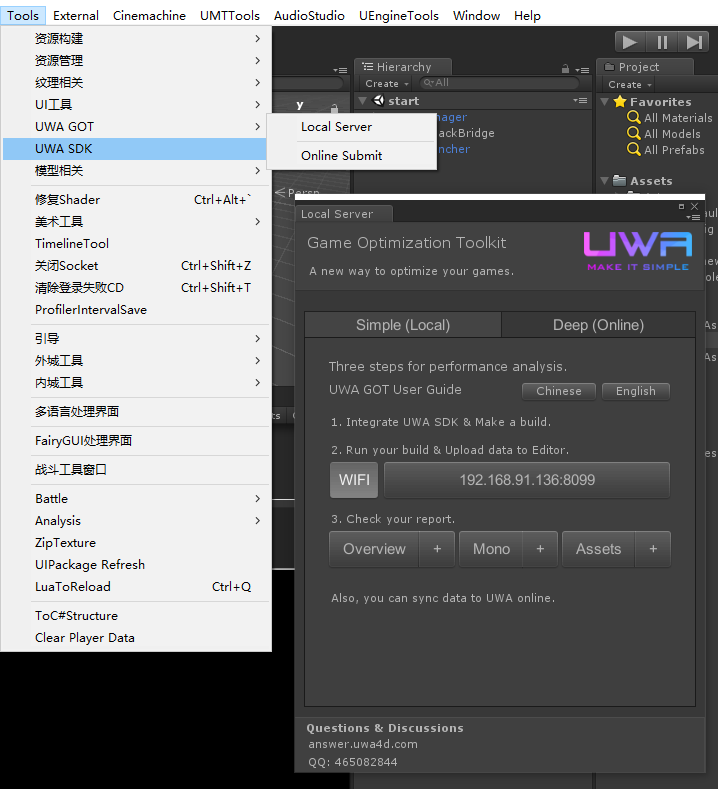Open the Help menu
The width and height of the screenshot is (718, 789).
(527, 16)
